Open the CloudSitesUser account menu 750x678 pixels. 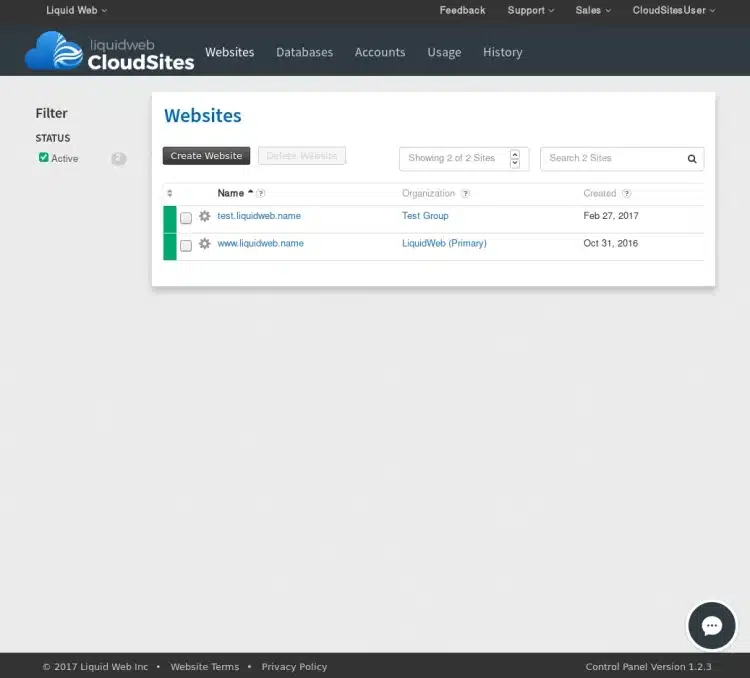674,10
